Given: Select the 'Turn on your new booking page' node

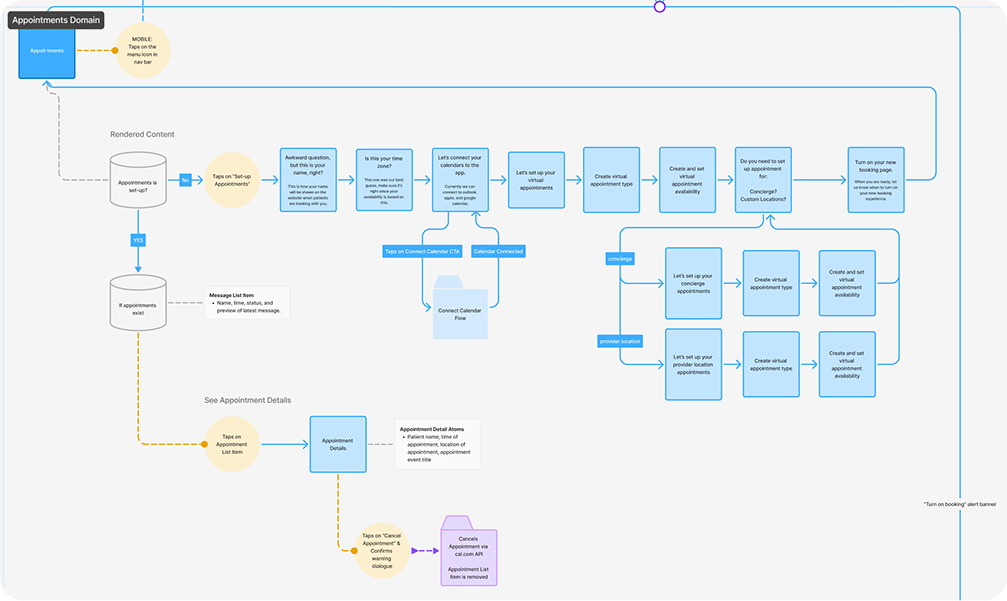Looking at the screenshot, I should tap(876, 180).
